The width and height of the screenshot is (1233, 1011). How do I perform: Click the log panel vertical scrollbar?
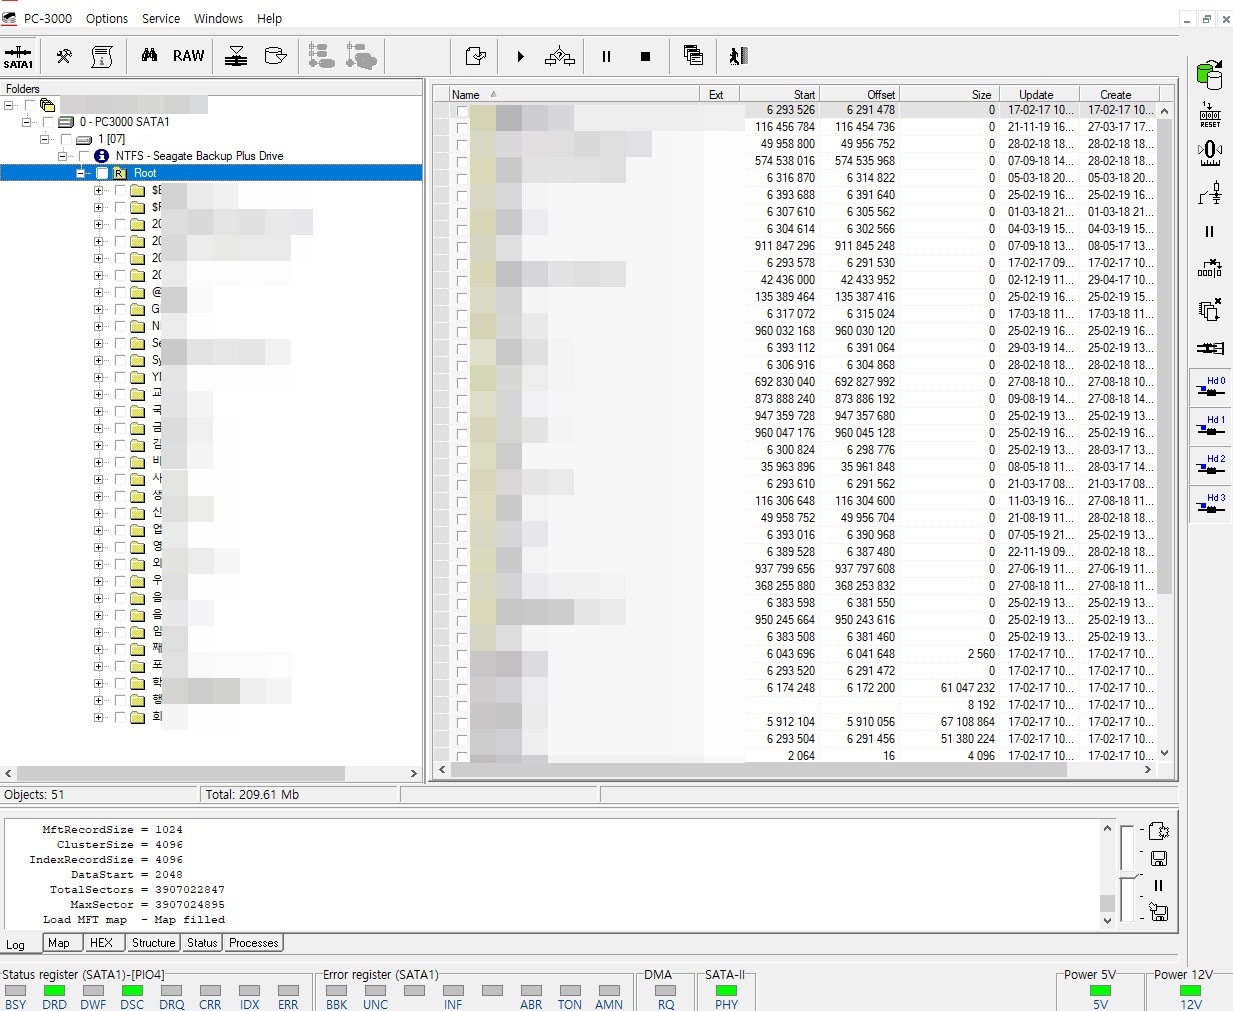point(1107,874)
